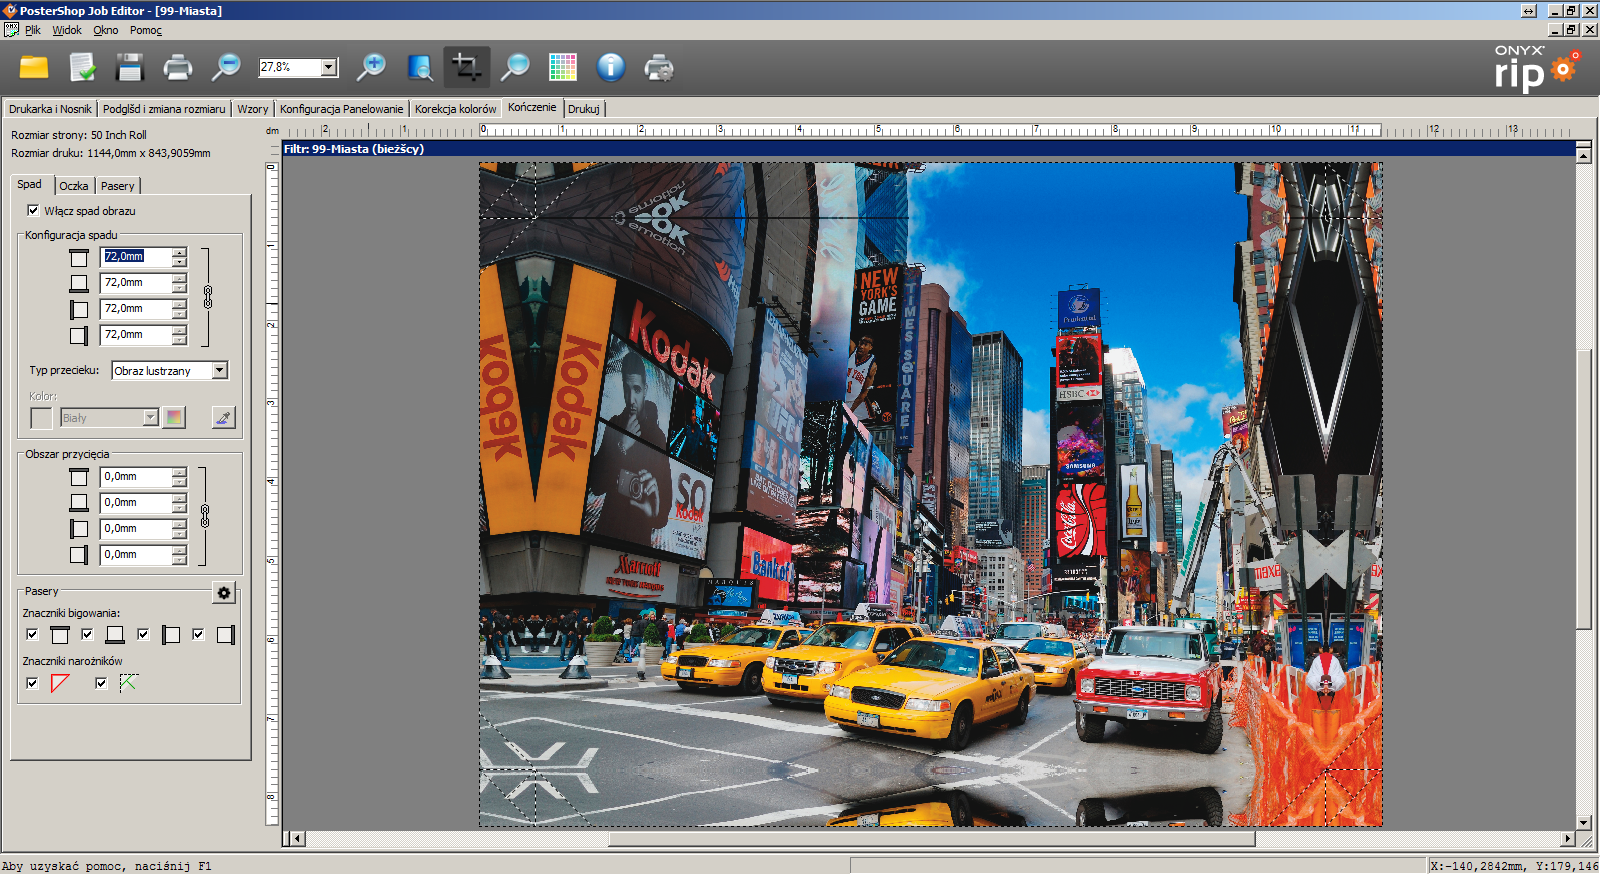Click the left crop area edge icon
Image resolution: width=1600 pixels, height=874 pixels.
click(x=79, y=529)
